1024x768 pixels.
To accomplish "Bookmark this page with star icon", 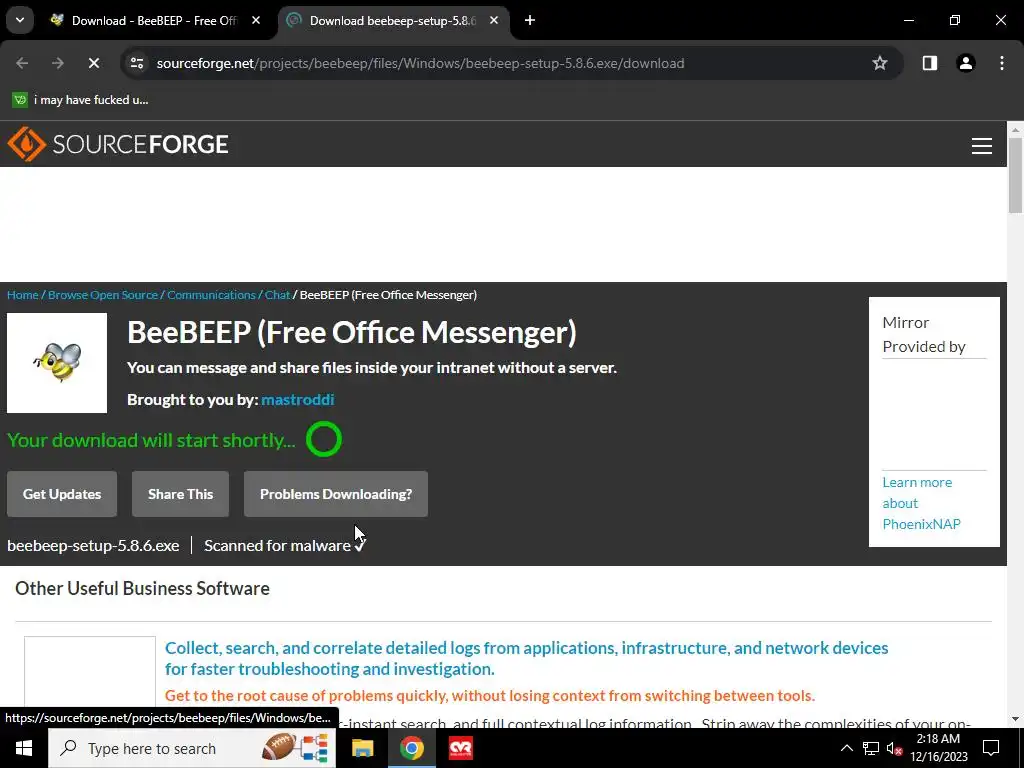I will point(880,63).
